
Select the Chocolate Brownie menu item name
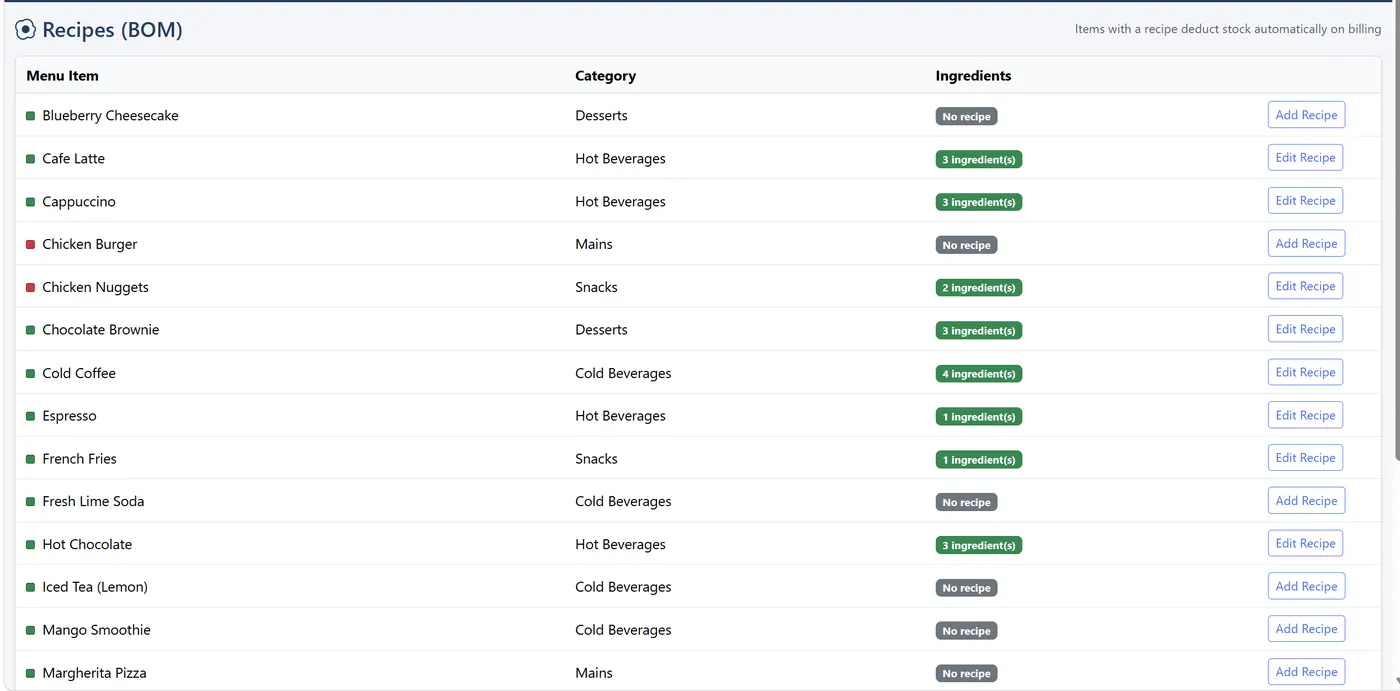click(100, 330)
